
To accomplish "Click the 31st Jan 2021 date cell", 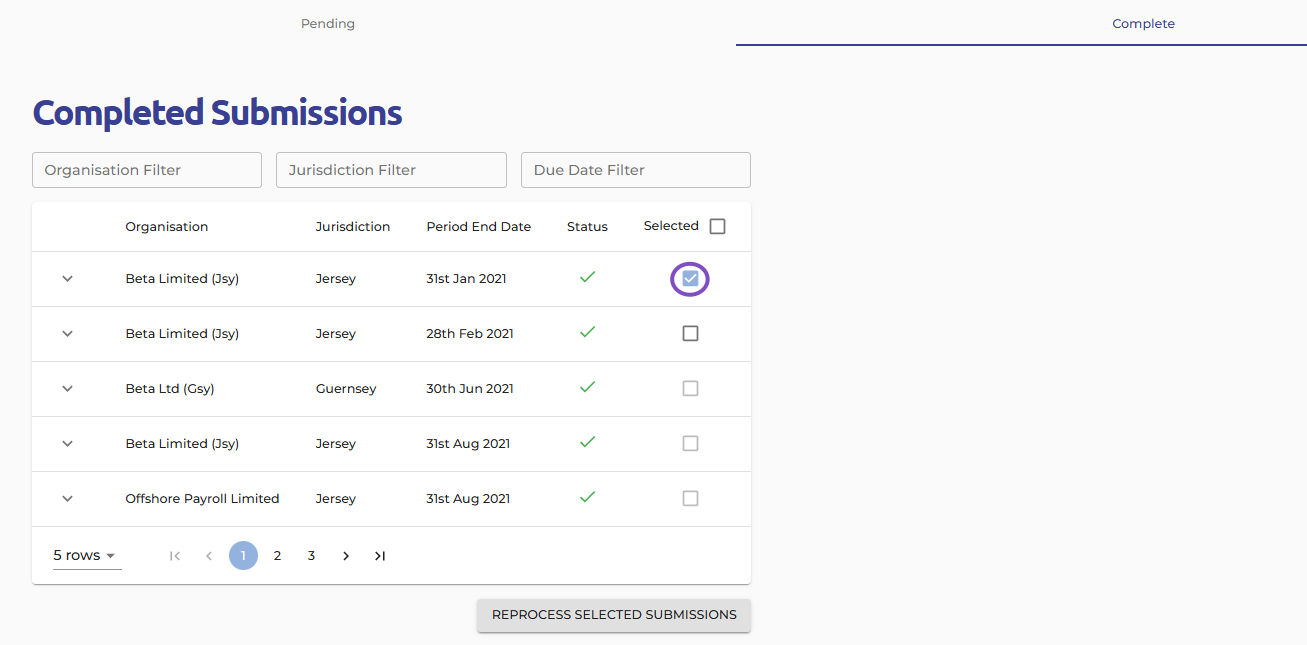I will click(466, 279).
